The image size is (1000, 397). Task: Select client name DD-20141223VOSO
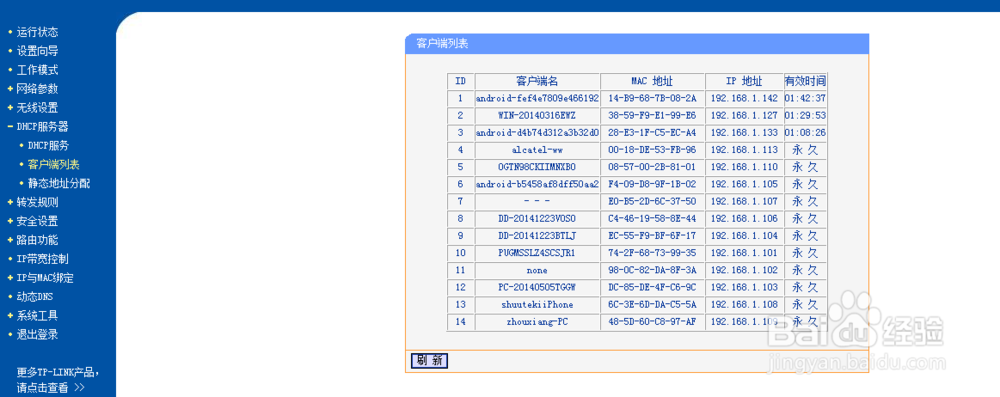tap(537, 219)
